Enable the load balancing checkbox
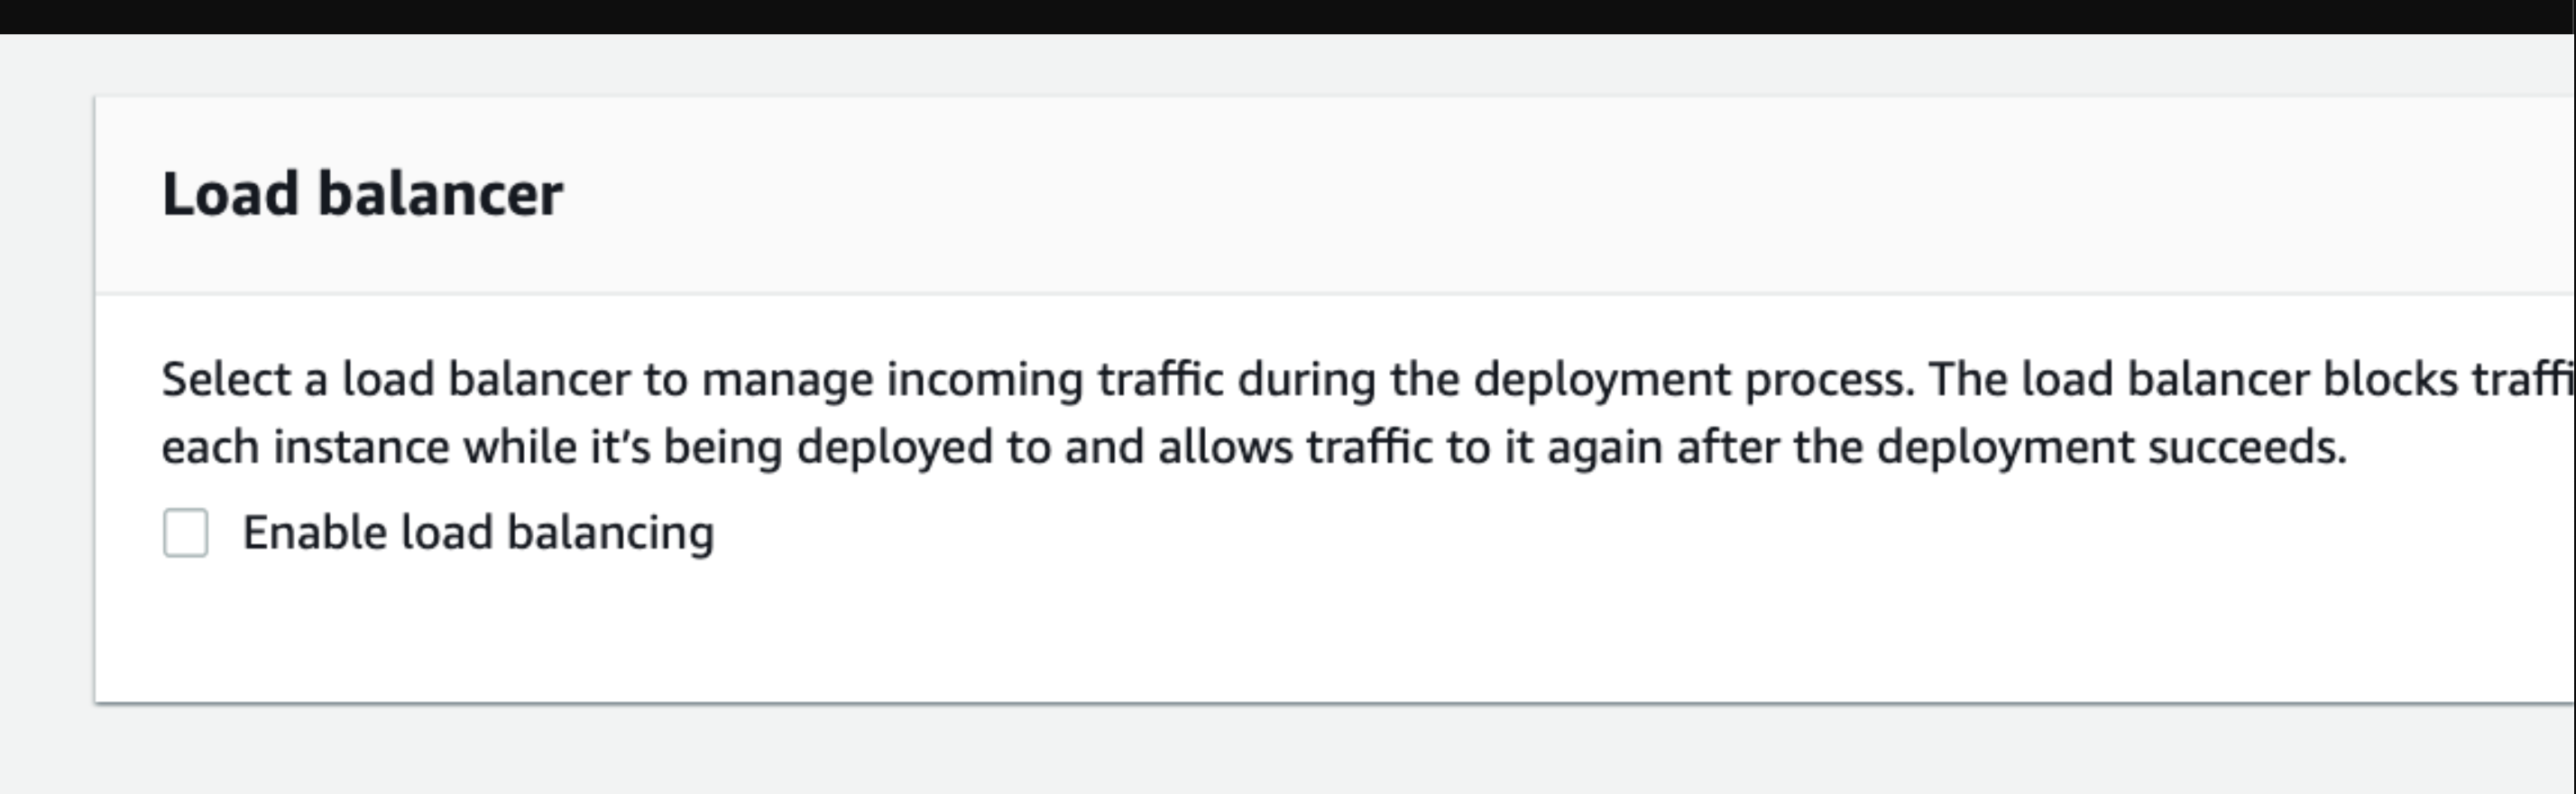 pyautogui.click(x=186, y=532)
